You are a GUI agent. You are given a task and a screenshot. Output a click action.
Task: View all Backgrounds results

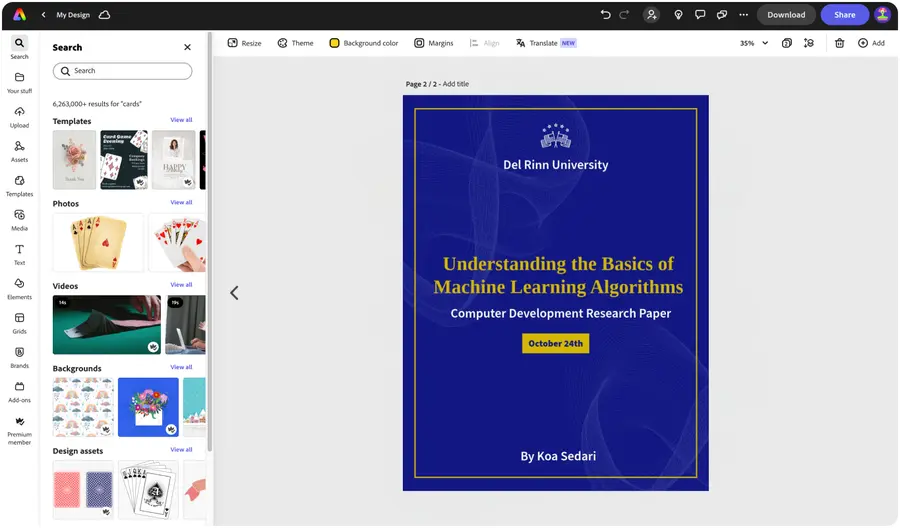[x=181, y=367]
